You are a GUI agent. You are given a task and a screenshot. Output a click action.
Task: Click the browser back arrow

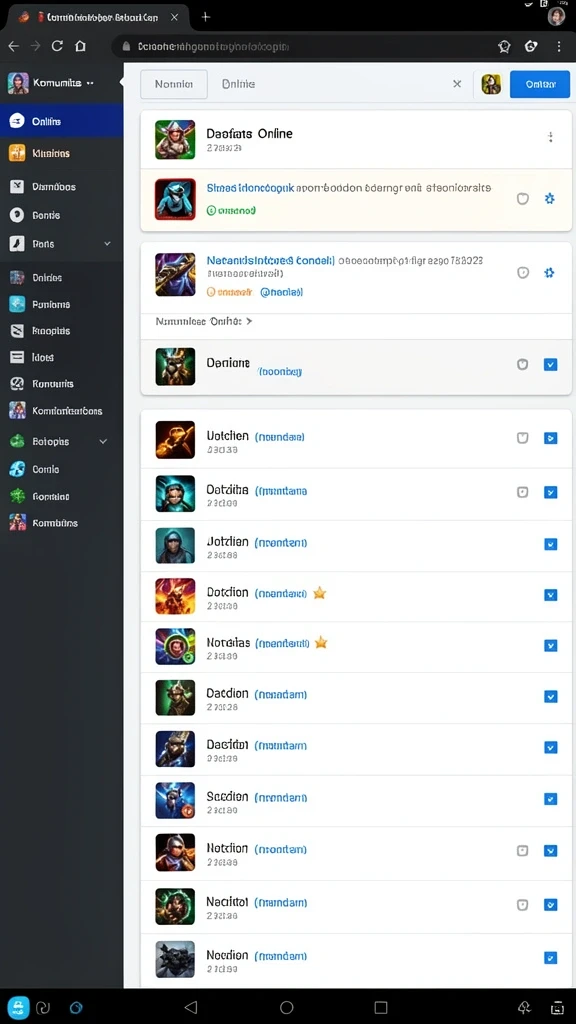[x=14, y=46]
